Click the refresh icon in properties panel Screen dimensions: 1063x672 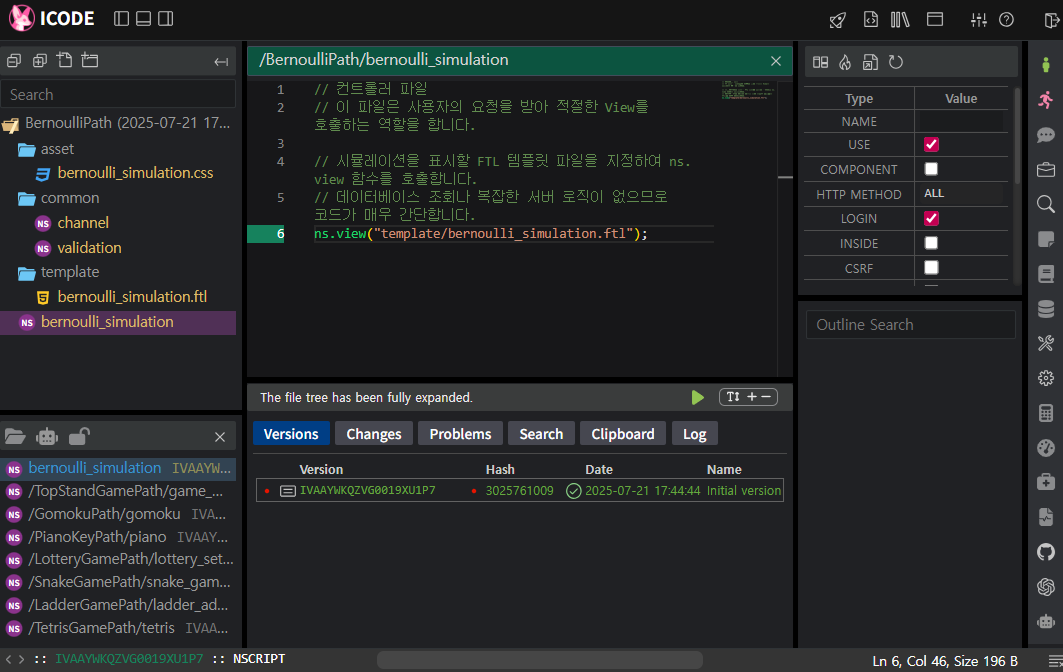pyautogui.click(x=896, y=62)
